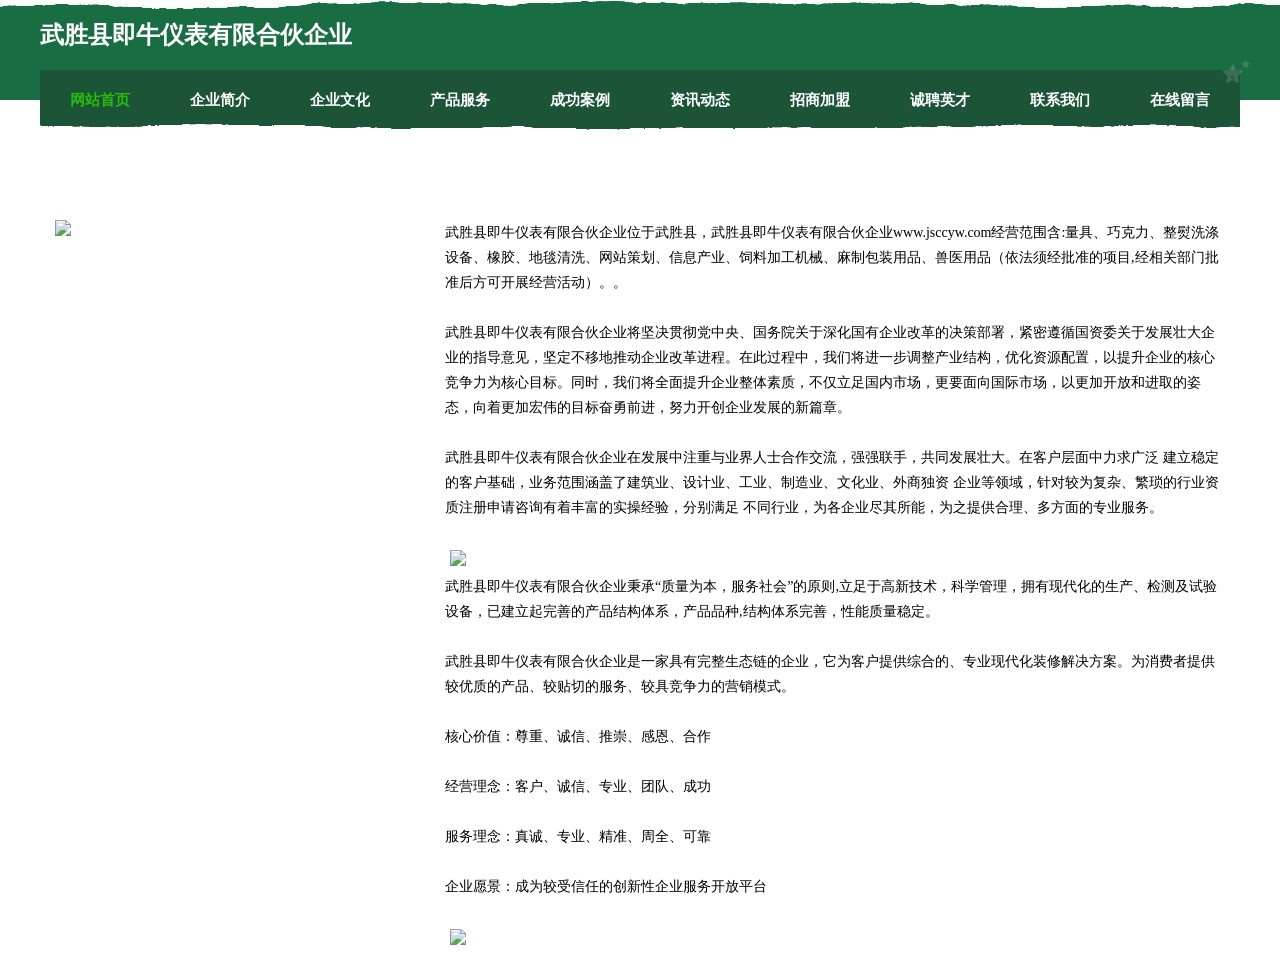Click the 服务理念 service philosophy line
The height and width of the screenshot is (960, 1280).
click(580, 836)
